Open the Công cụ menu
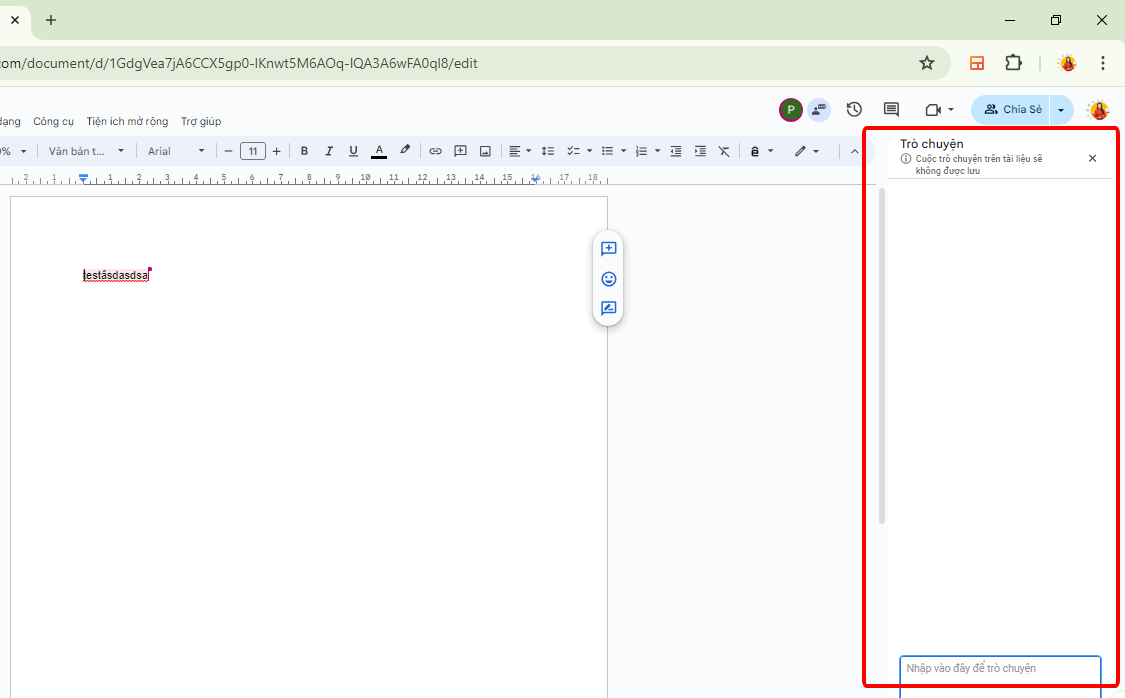Viewport: 1125px width, 698px height. coord(54,121)
